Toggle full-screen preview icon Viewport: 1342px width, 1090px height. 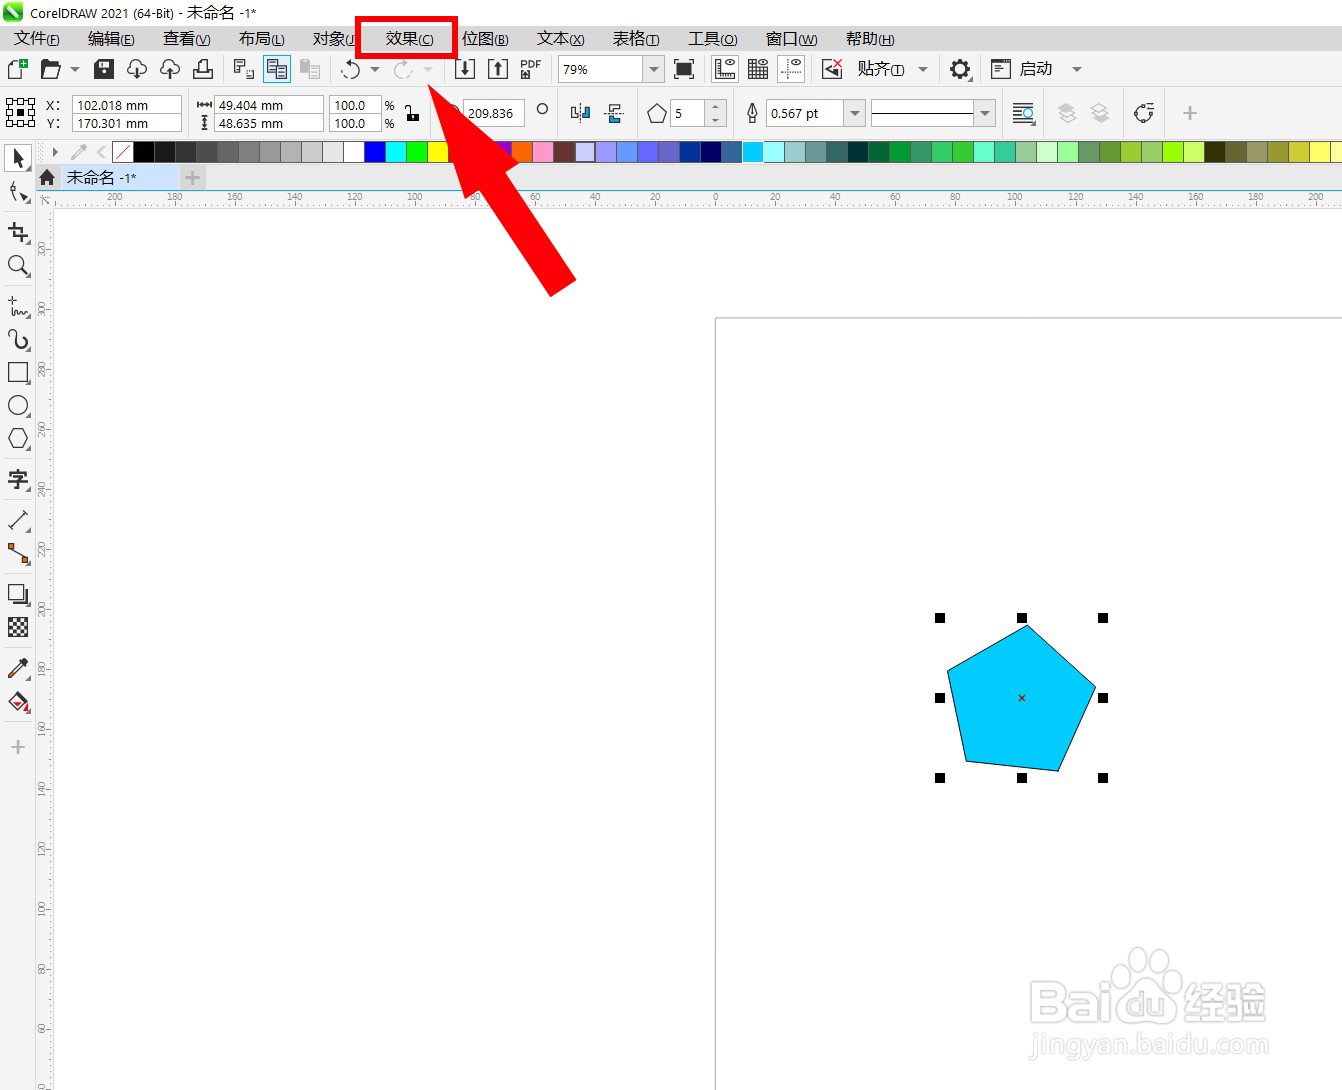684,69
